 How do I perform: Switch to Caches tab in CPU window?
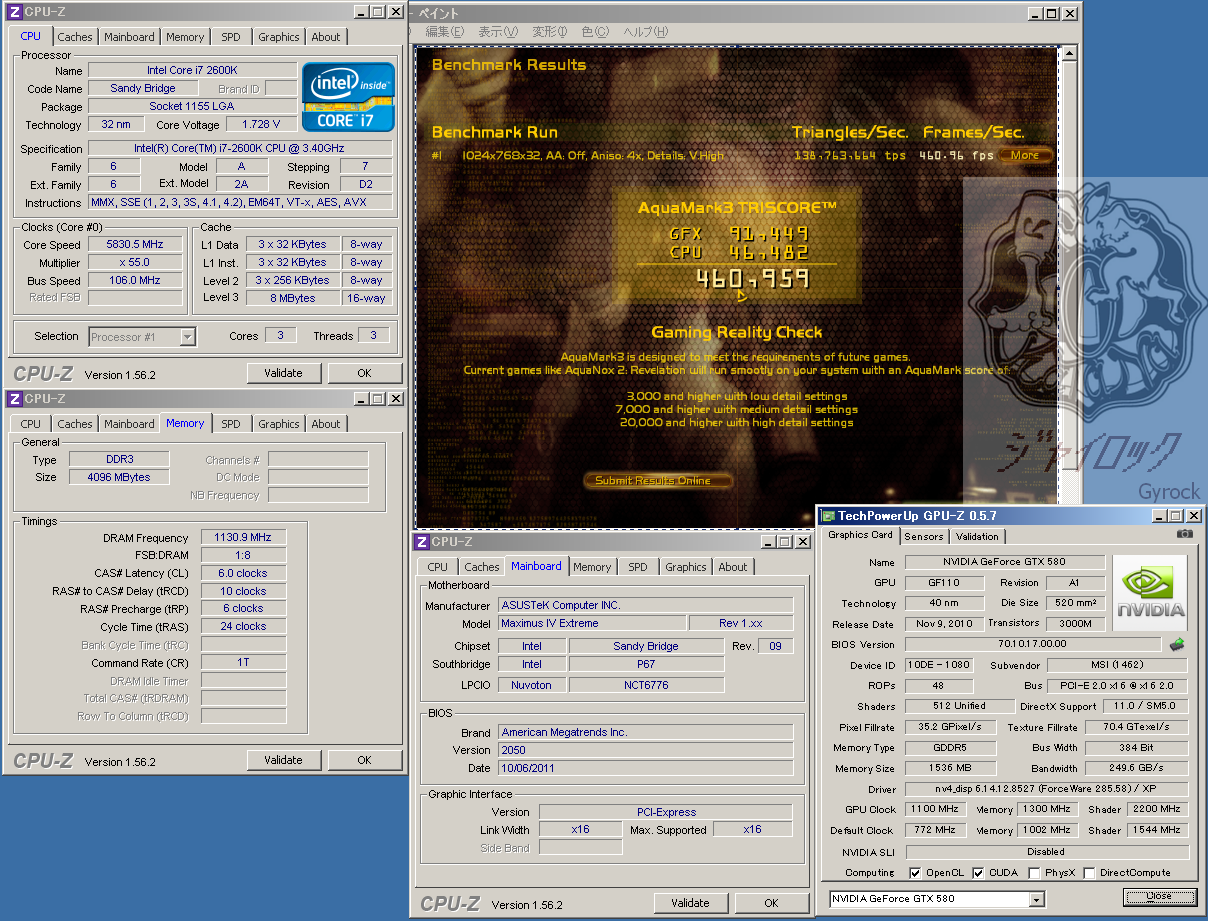(x=74, y=37)
